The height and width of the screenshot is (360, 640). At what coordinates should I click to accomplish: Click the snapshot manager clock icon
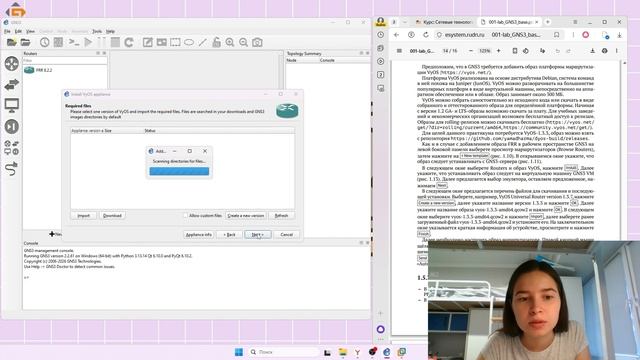[44, 42]
